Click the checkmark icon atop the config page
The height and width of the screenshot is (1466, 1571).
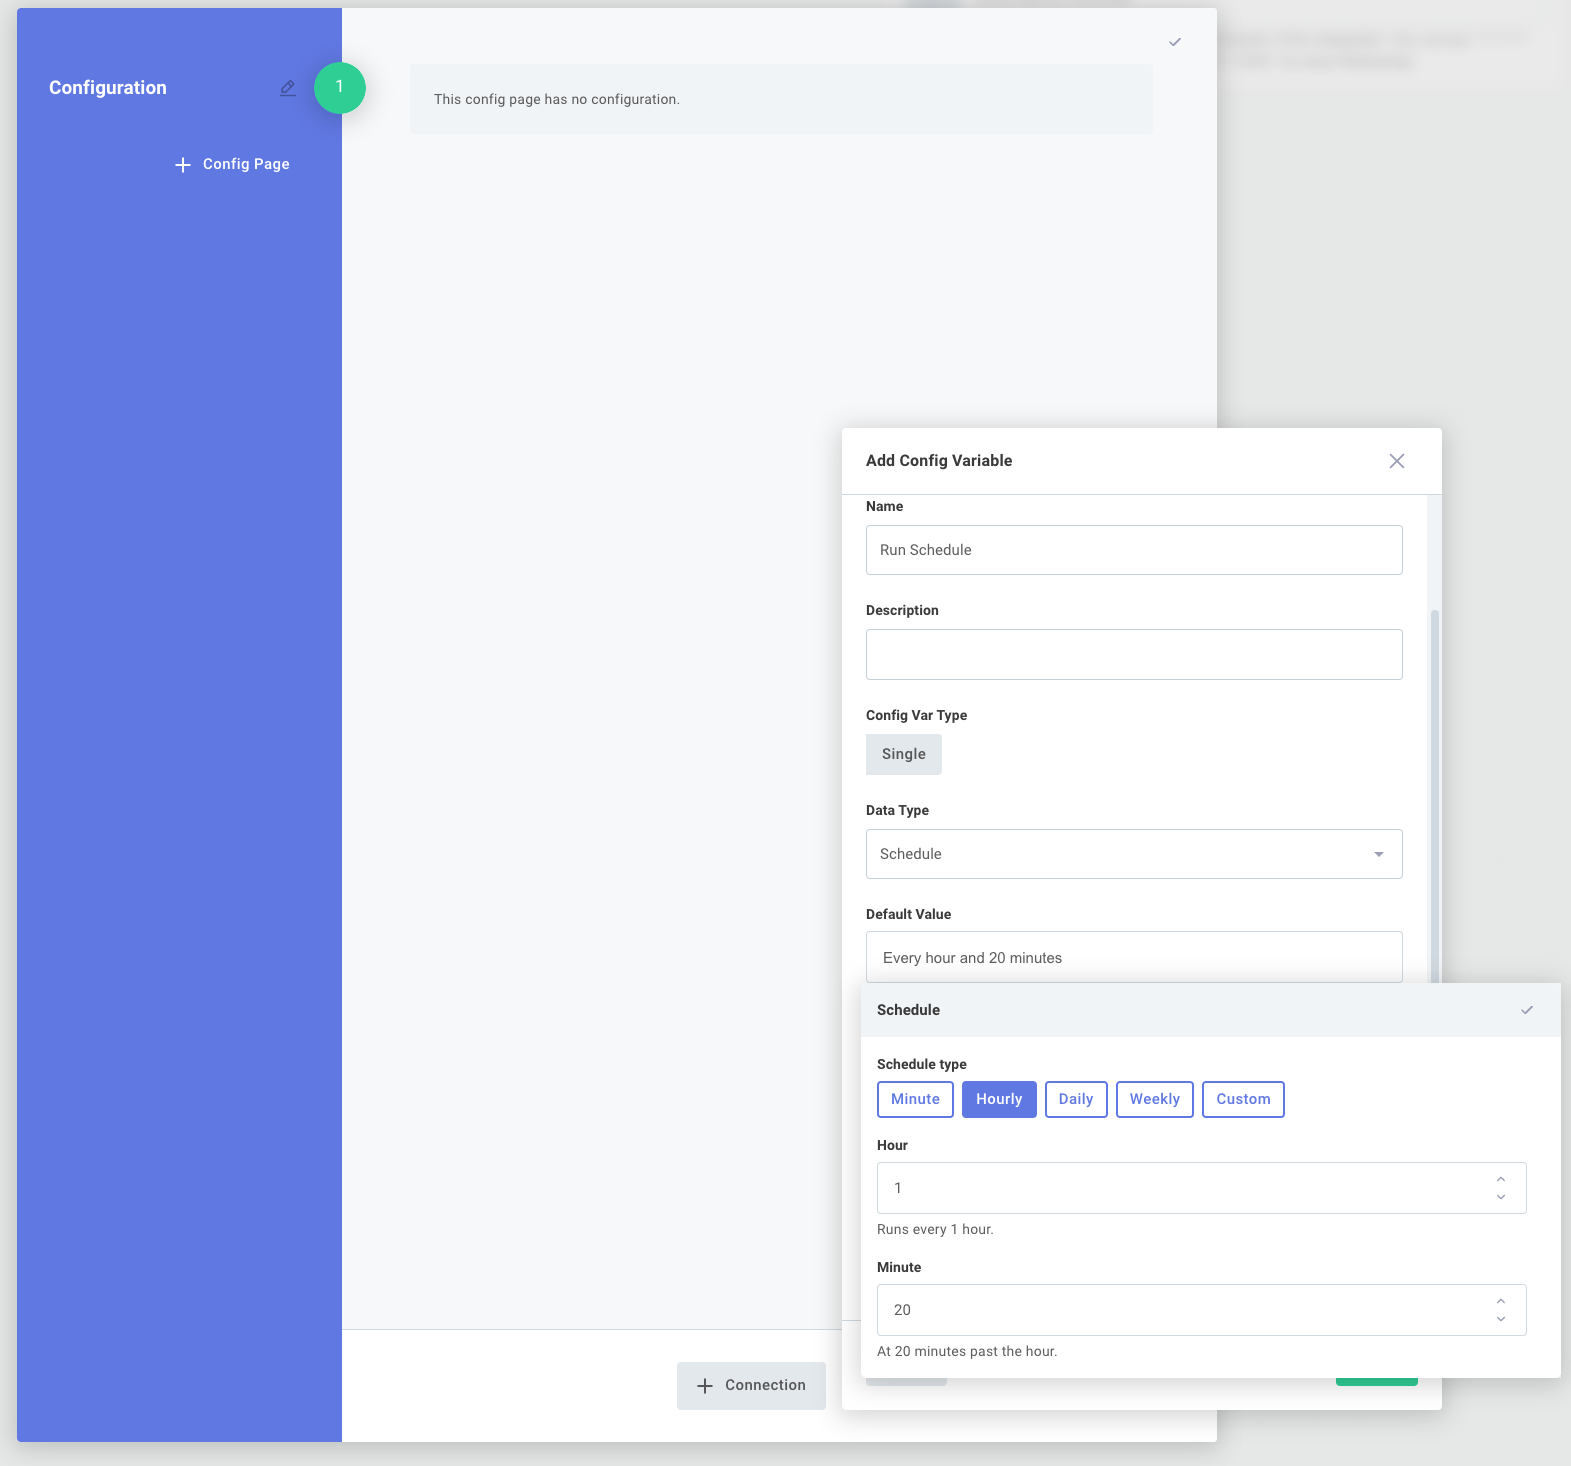pos(1175,42)
